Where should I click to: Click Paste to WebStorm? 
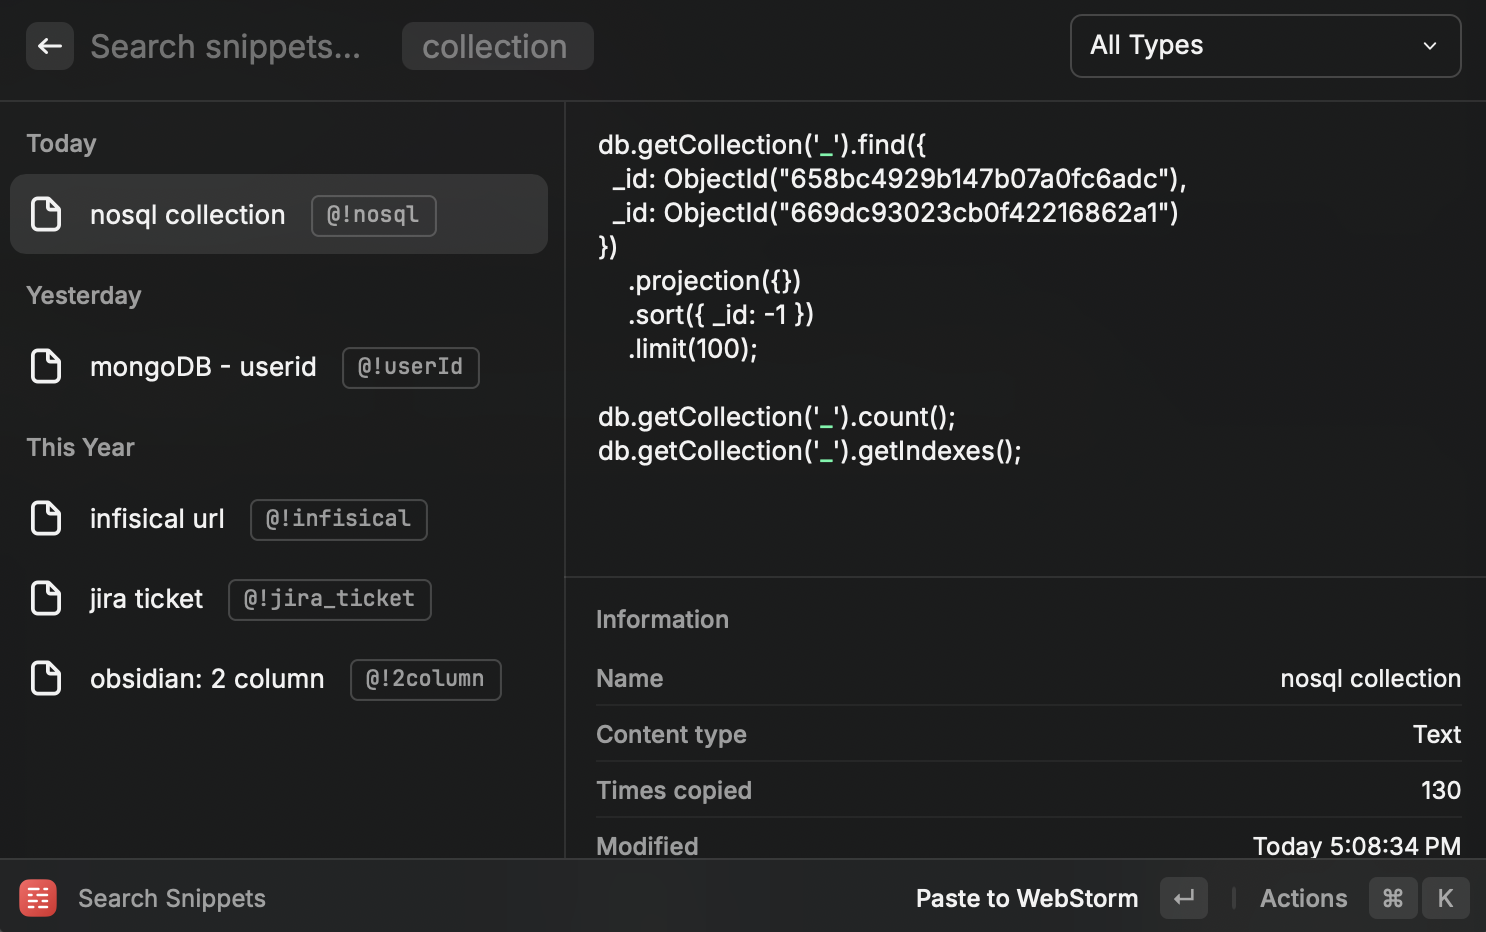click(1026, 898)
